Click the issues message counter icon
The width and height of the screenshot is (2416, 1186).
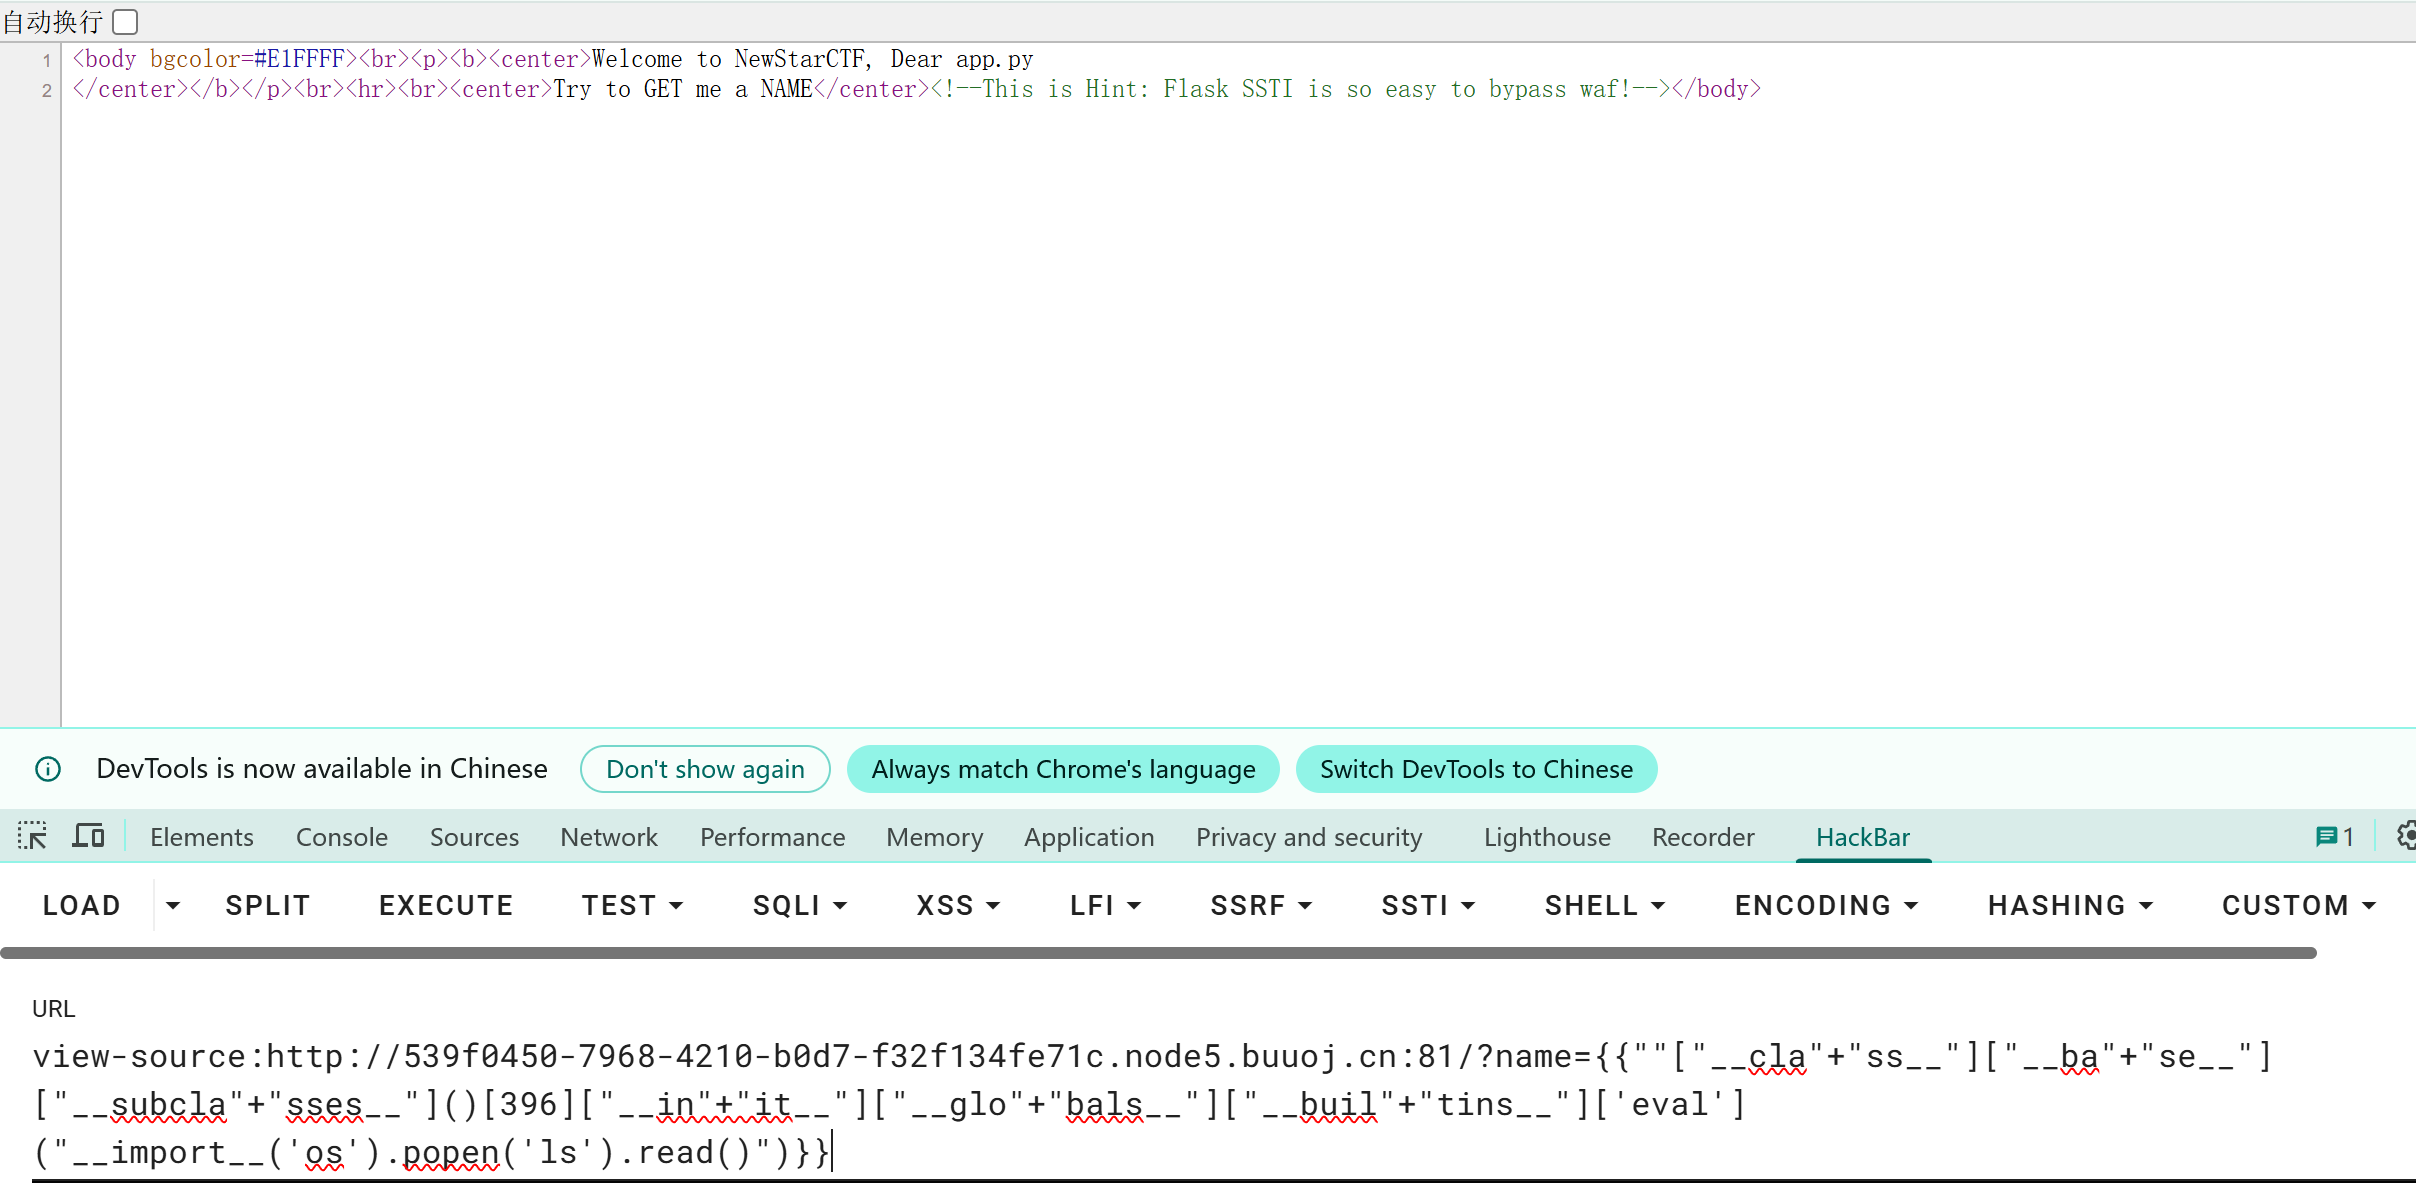[2334, 837]
